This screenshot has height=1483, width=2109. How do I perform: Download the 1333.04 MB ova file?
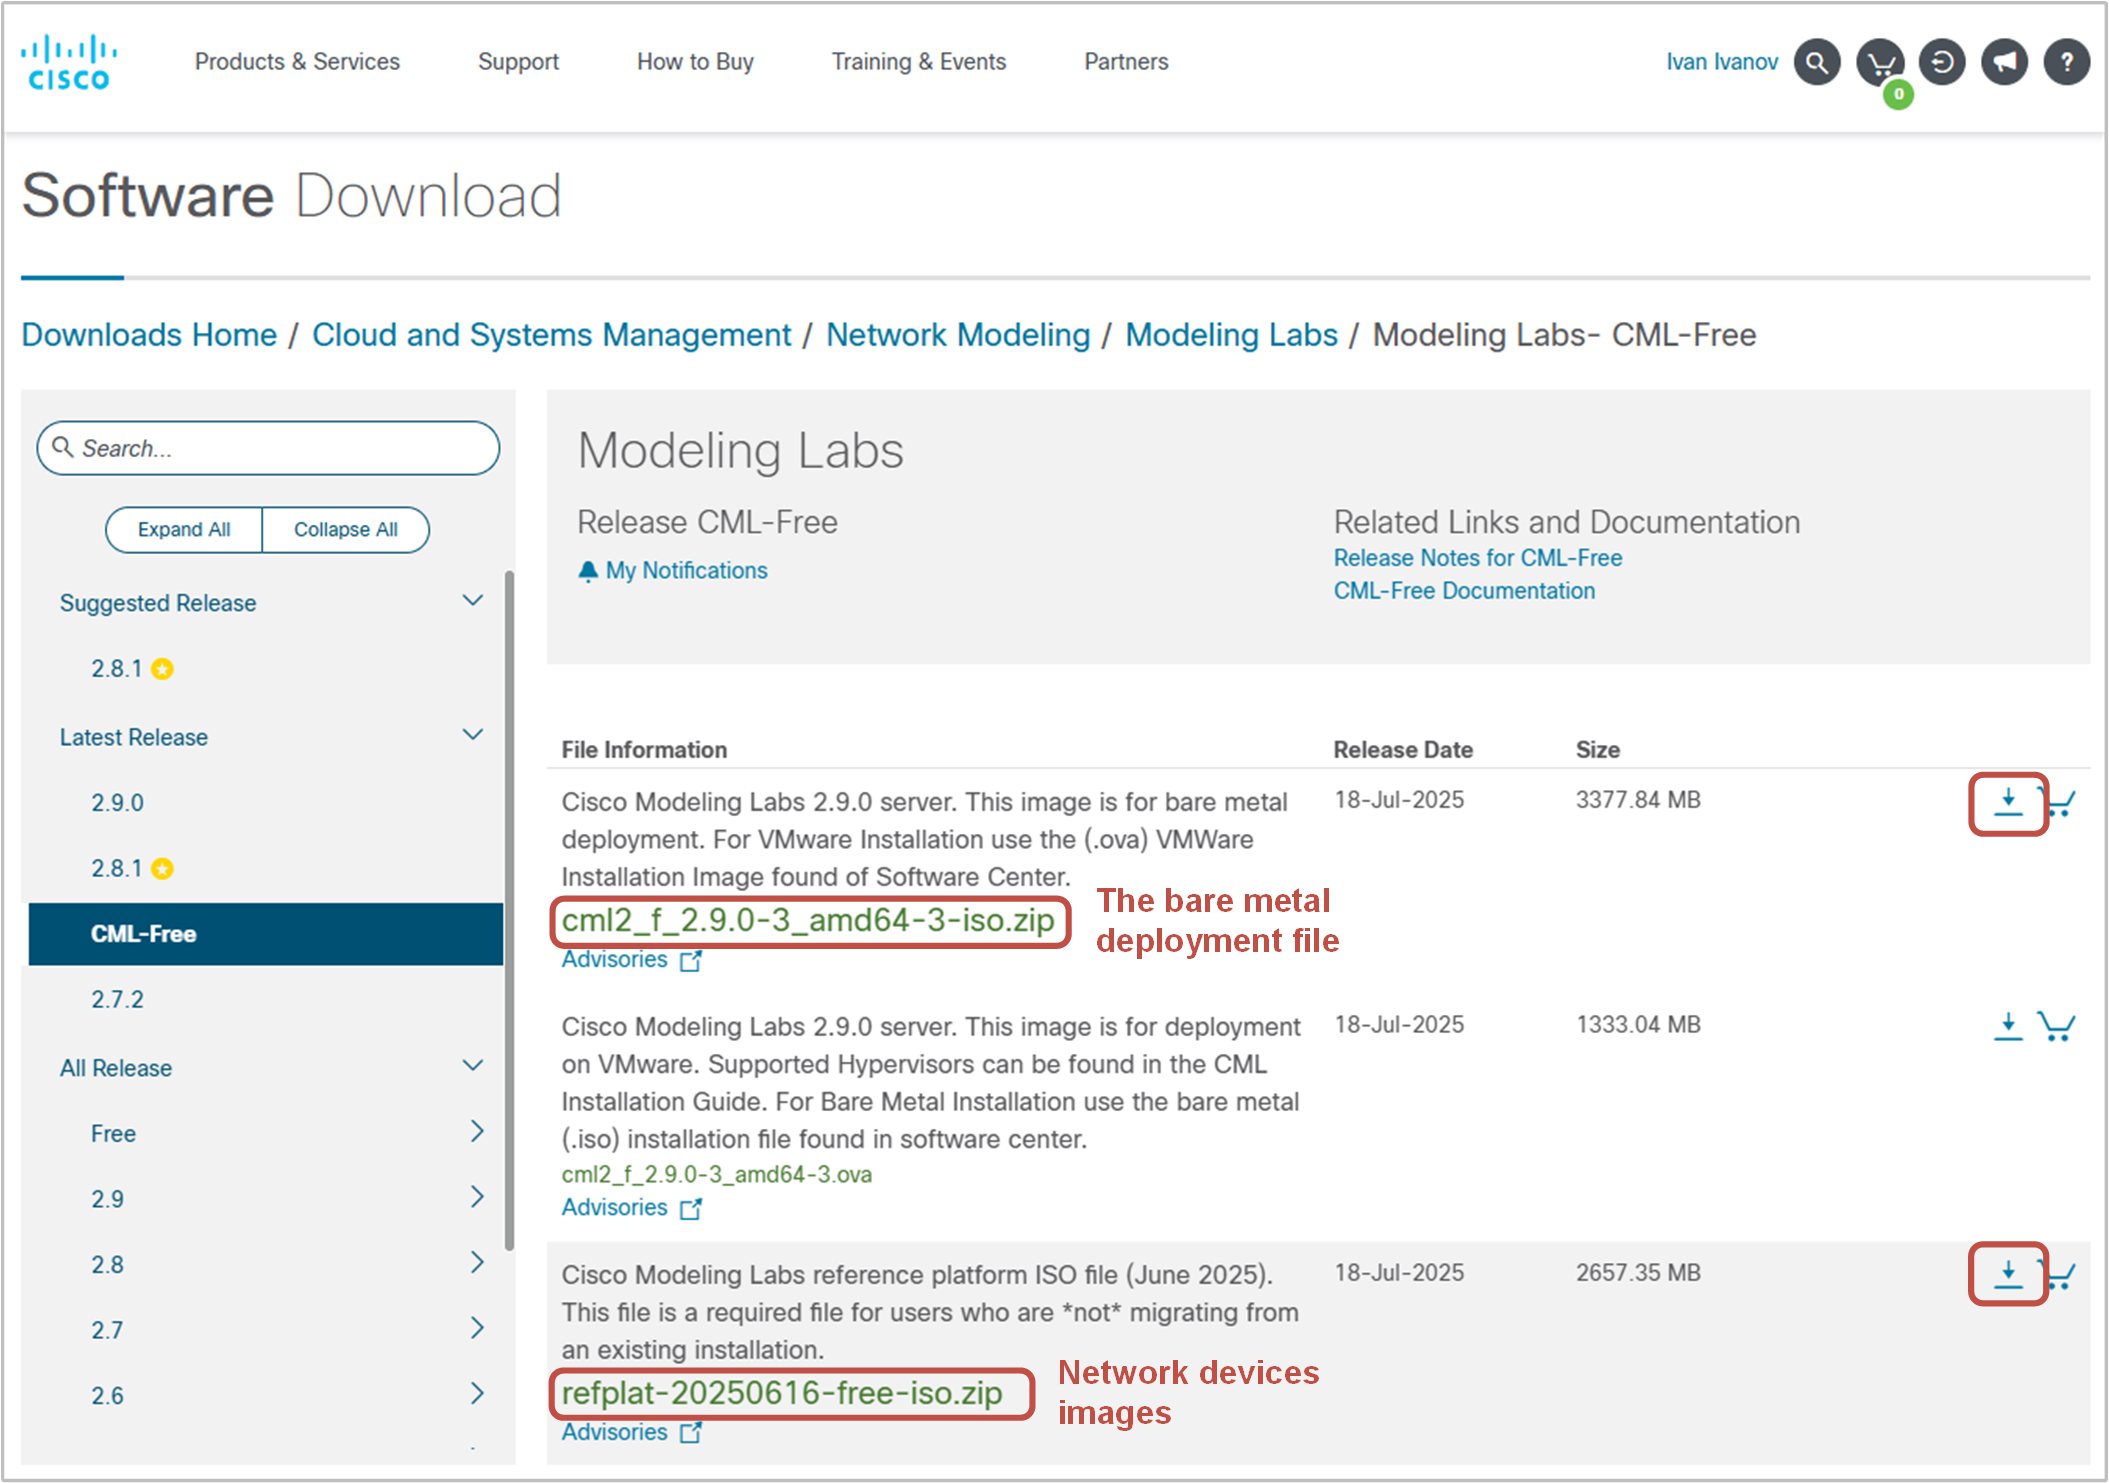2008,1026
